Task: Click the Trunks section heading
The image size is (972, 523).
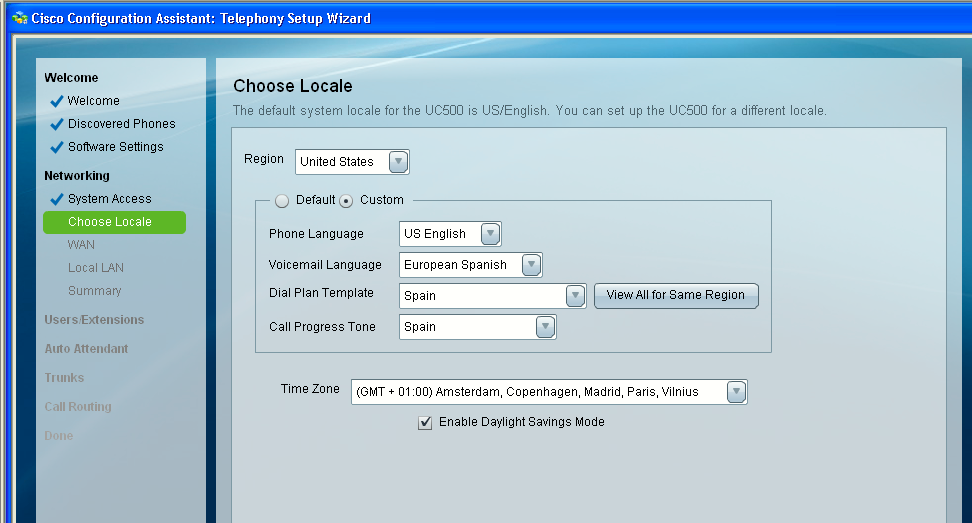Action: point(64,378)
